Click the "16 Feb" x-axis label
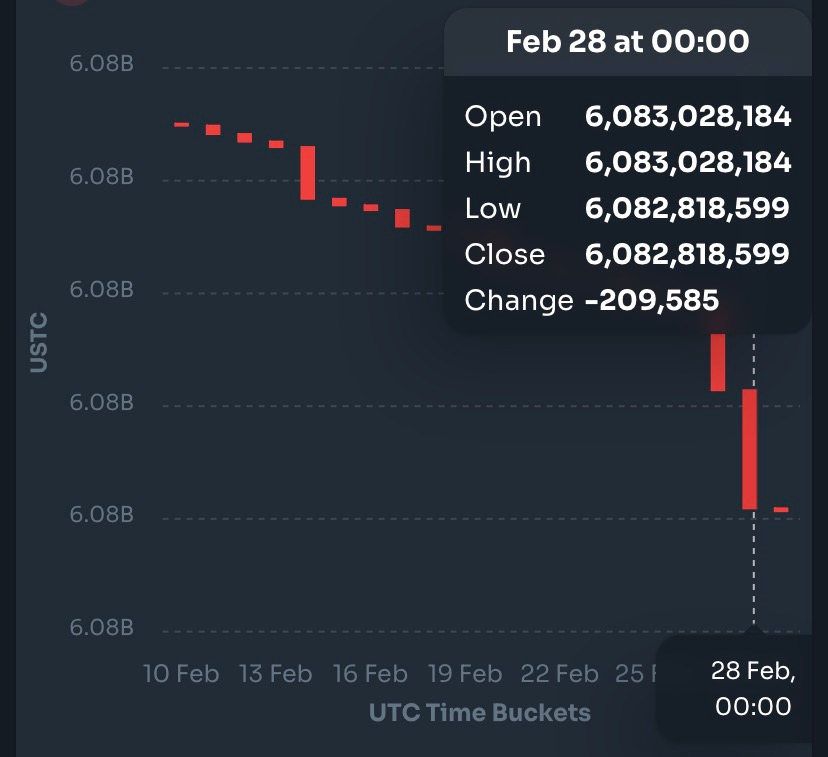This screenshot has height=757, width=828. [x=370, y=673]
